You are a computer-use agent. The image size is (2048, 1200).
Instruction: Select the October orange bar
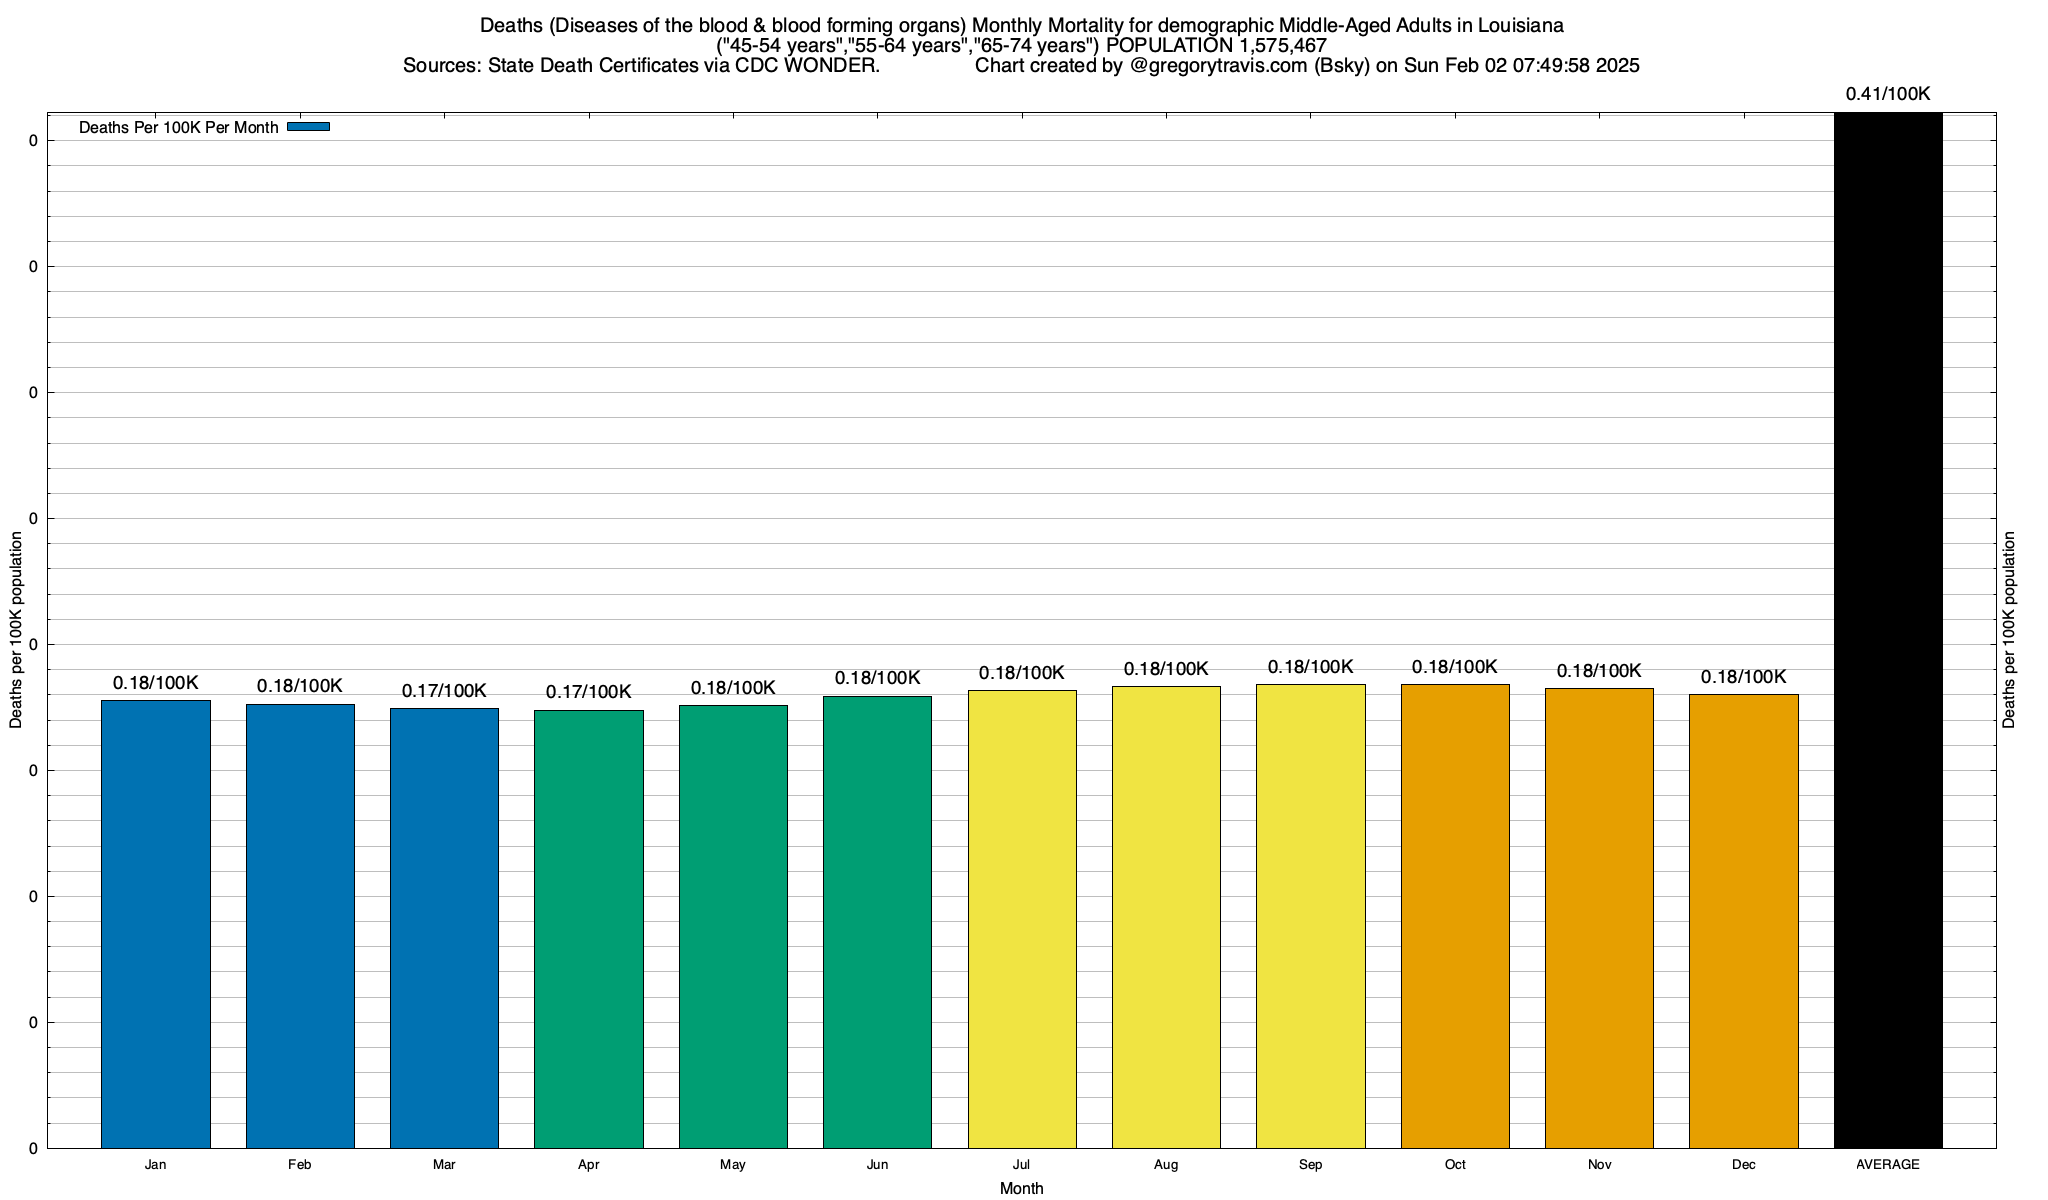click(1455, 915)
